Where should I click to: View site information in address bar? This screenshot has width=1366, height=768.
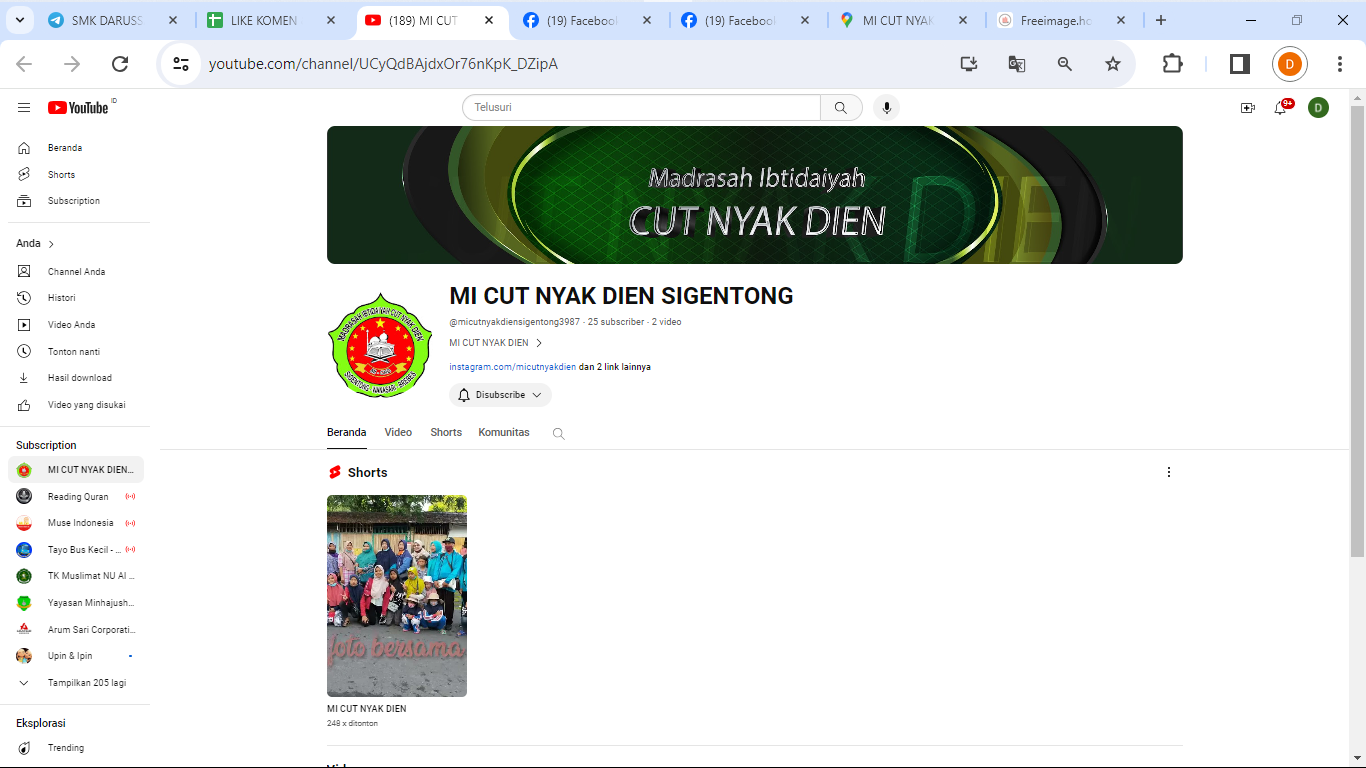pyautogui.click(x=181, y=64)
